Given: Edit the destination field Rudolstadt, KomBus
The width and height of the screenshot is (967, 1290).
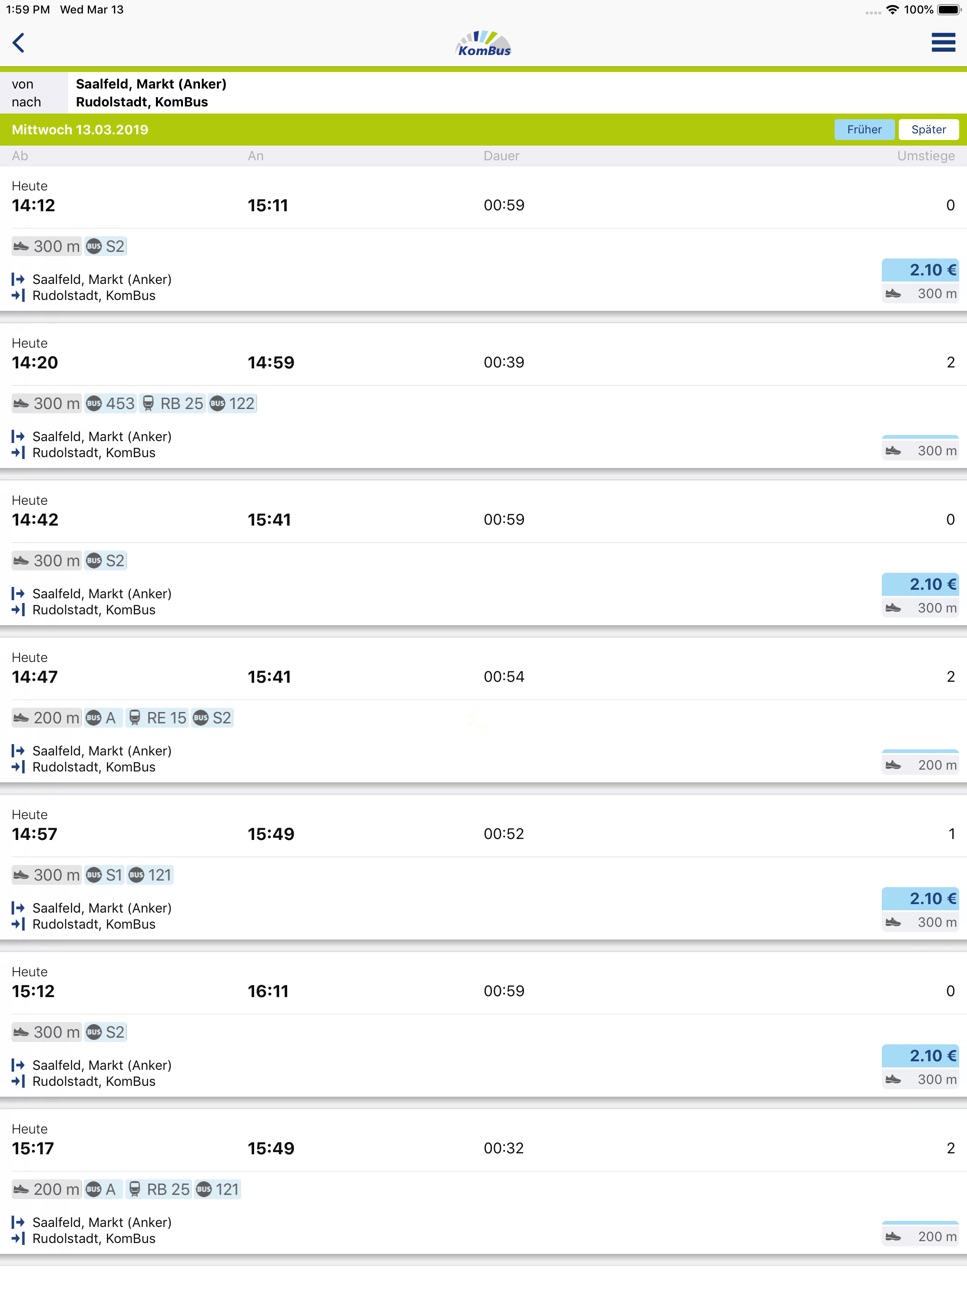Looking at the screenshot, I should click(x=142, y=102).
